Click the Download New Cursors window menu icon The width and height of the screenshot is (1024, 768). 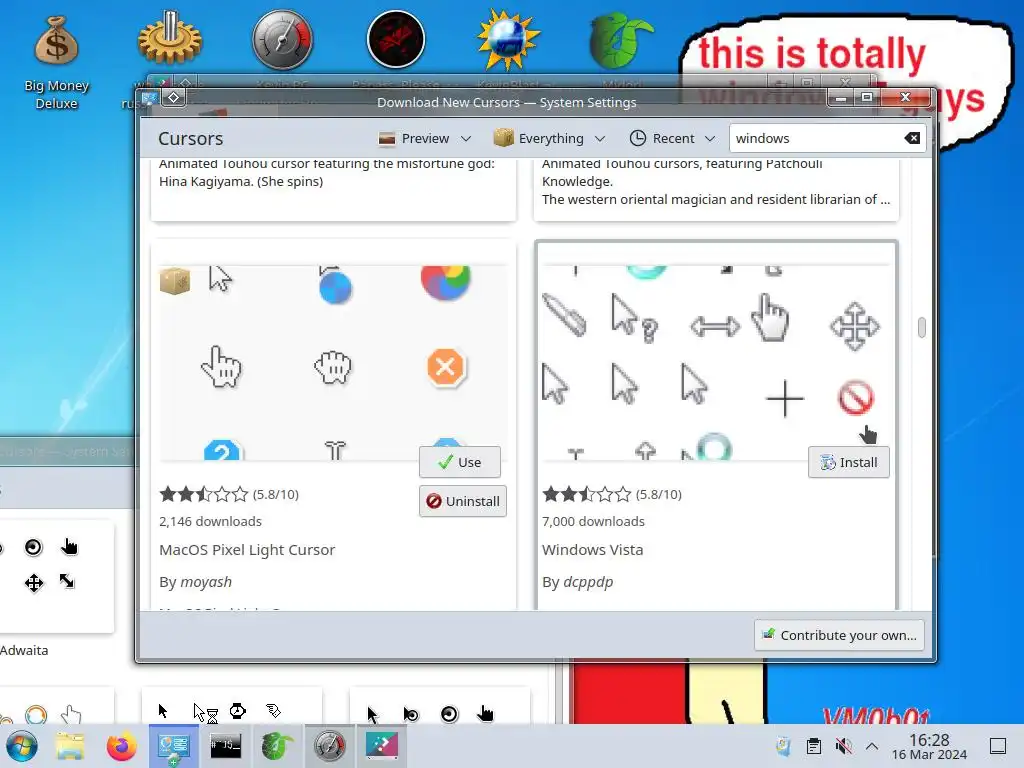[150, 98]
